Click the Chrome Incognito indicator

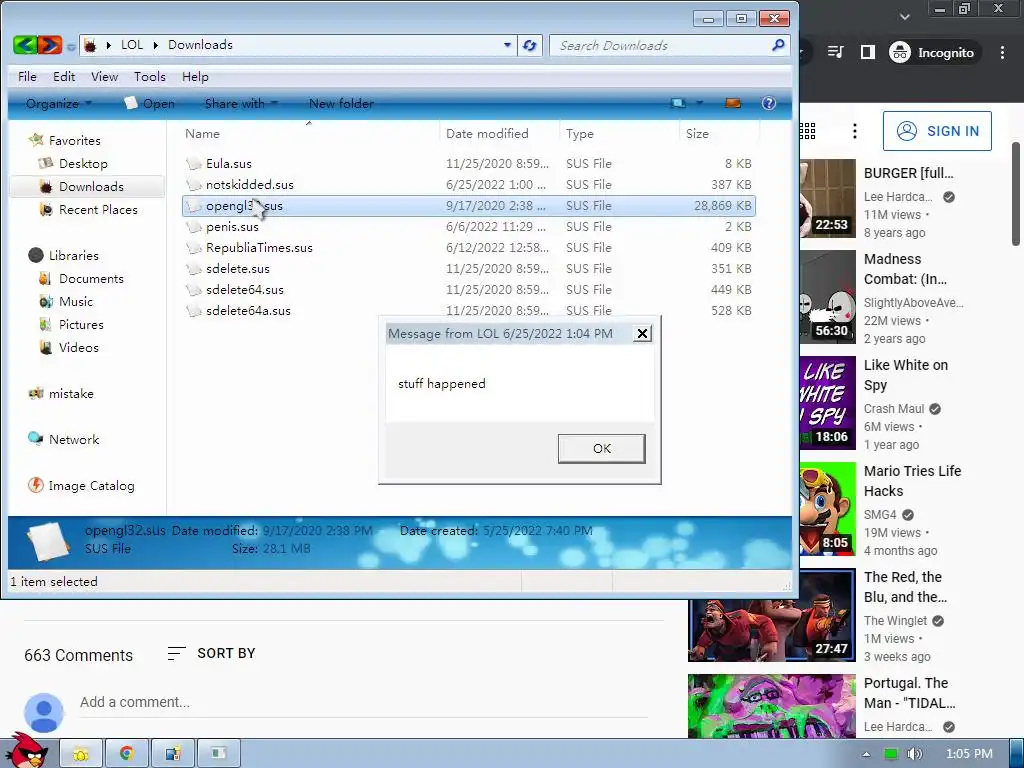pos(933,52)
